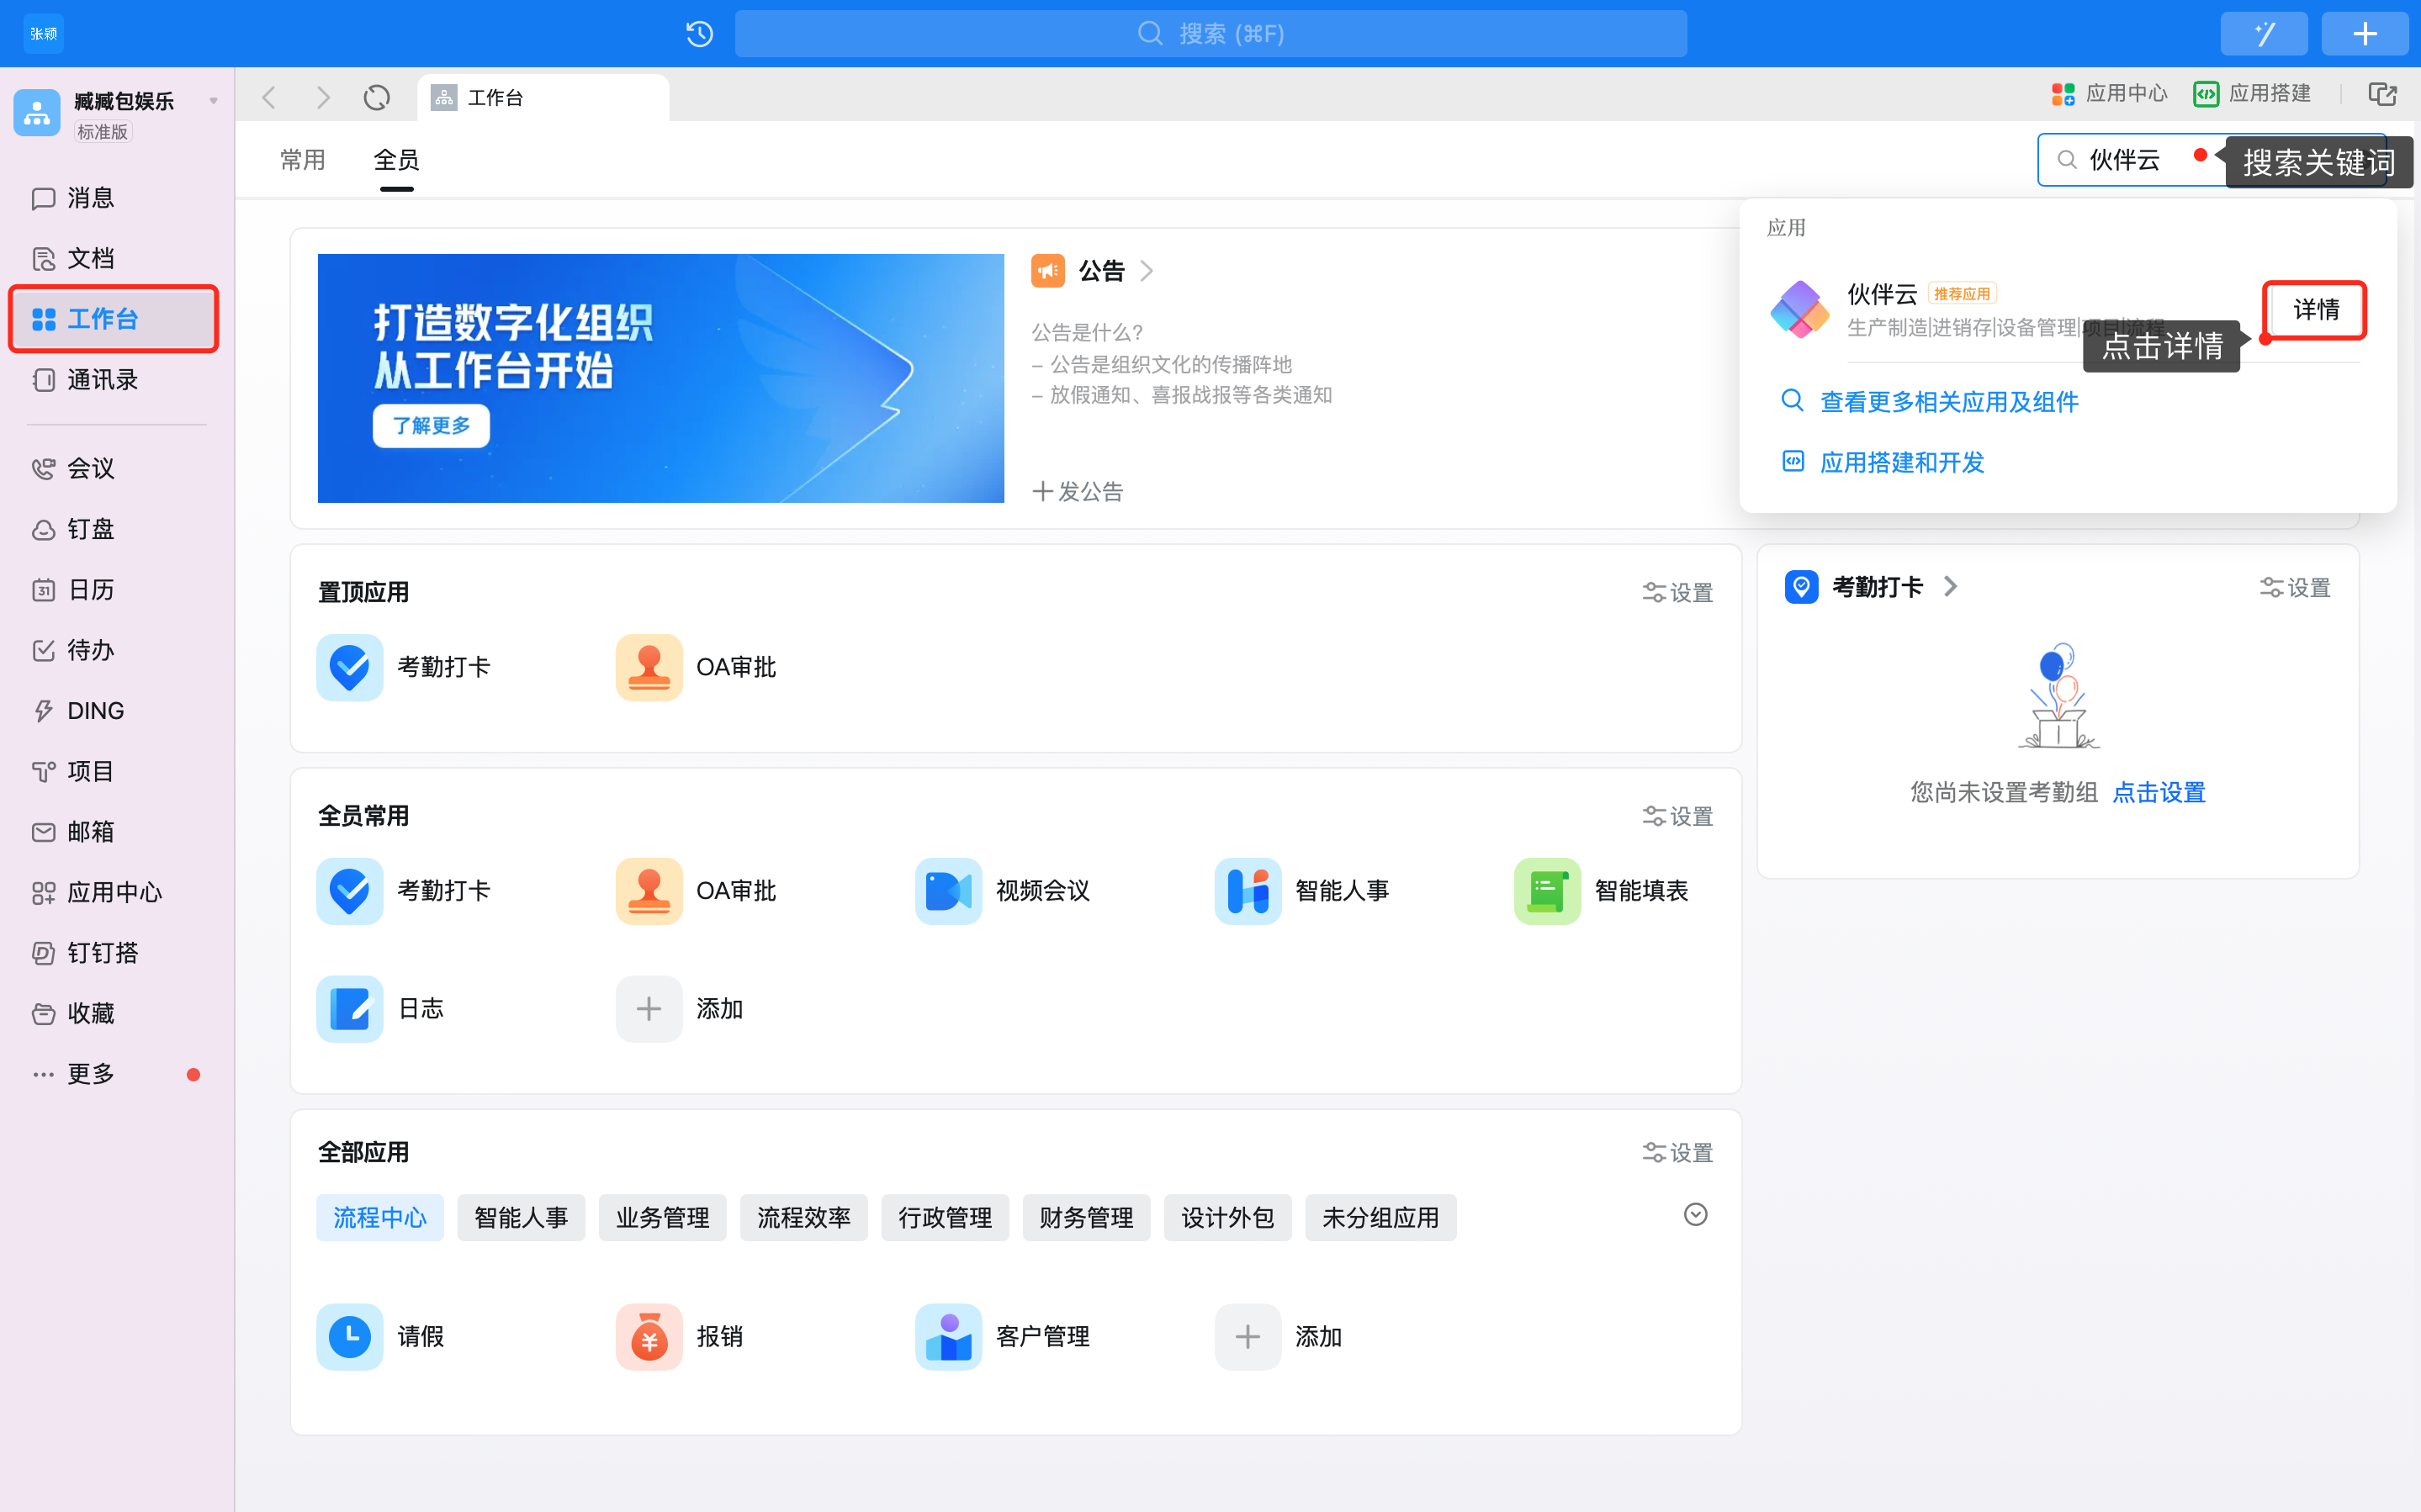Viewport: 2421px width, 1512px height.
Task: Open 智能填表 app
Action: point(1602,891)
